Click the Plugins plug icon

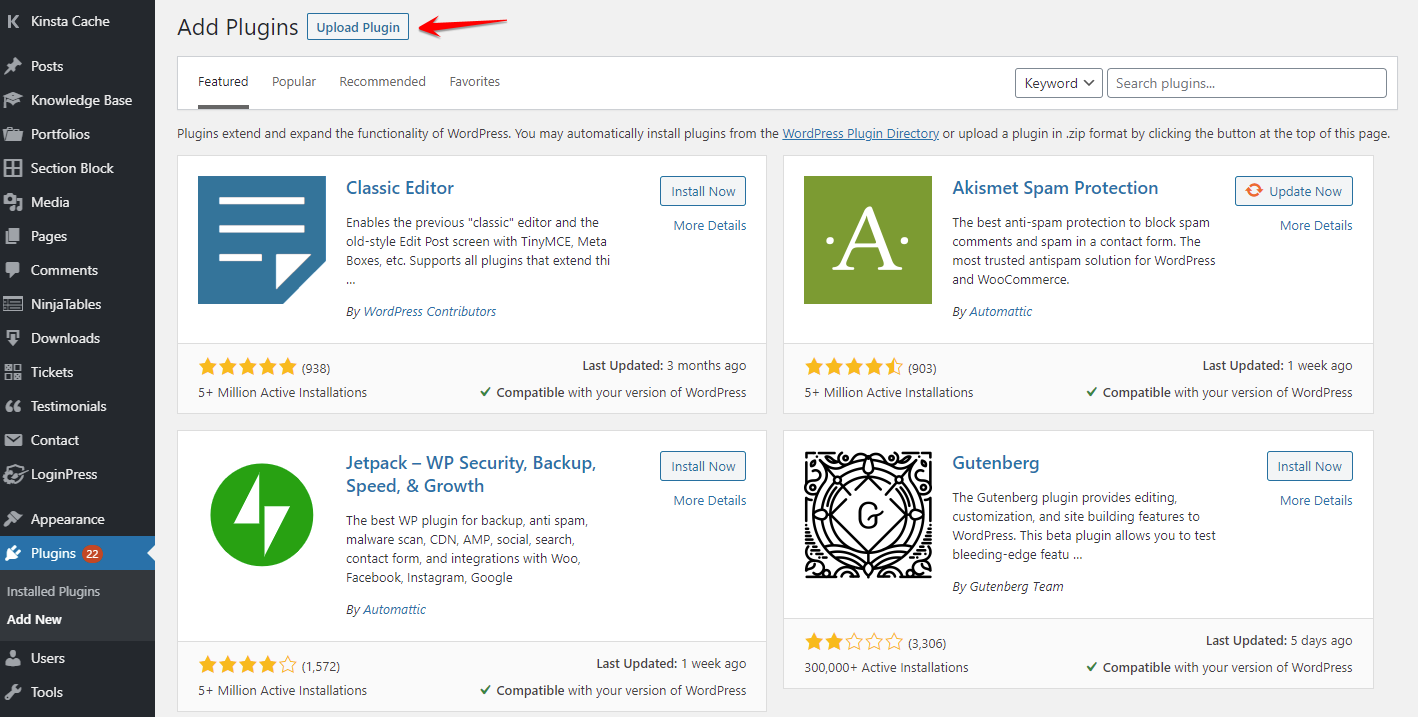(x=13, y=553)
